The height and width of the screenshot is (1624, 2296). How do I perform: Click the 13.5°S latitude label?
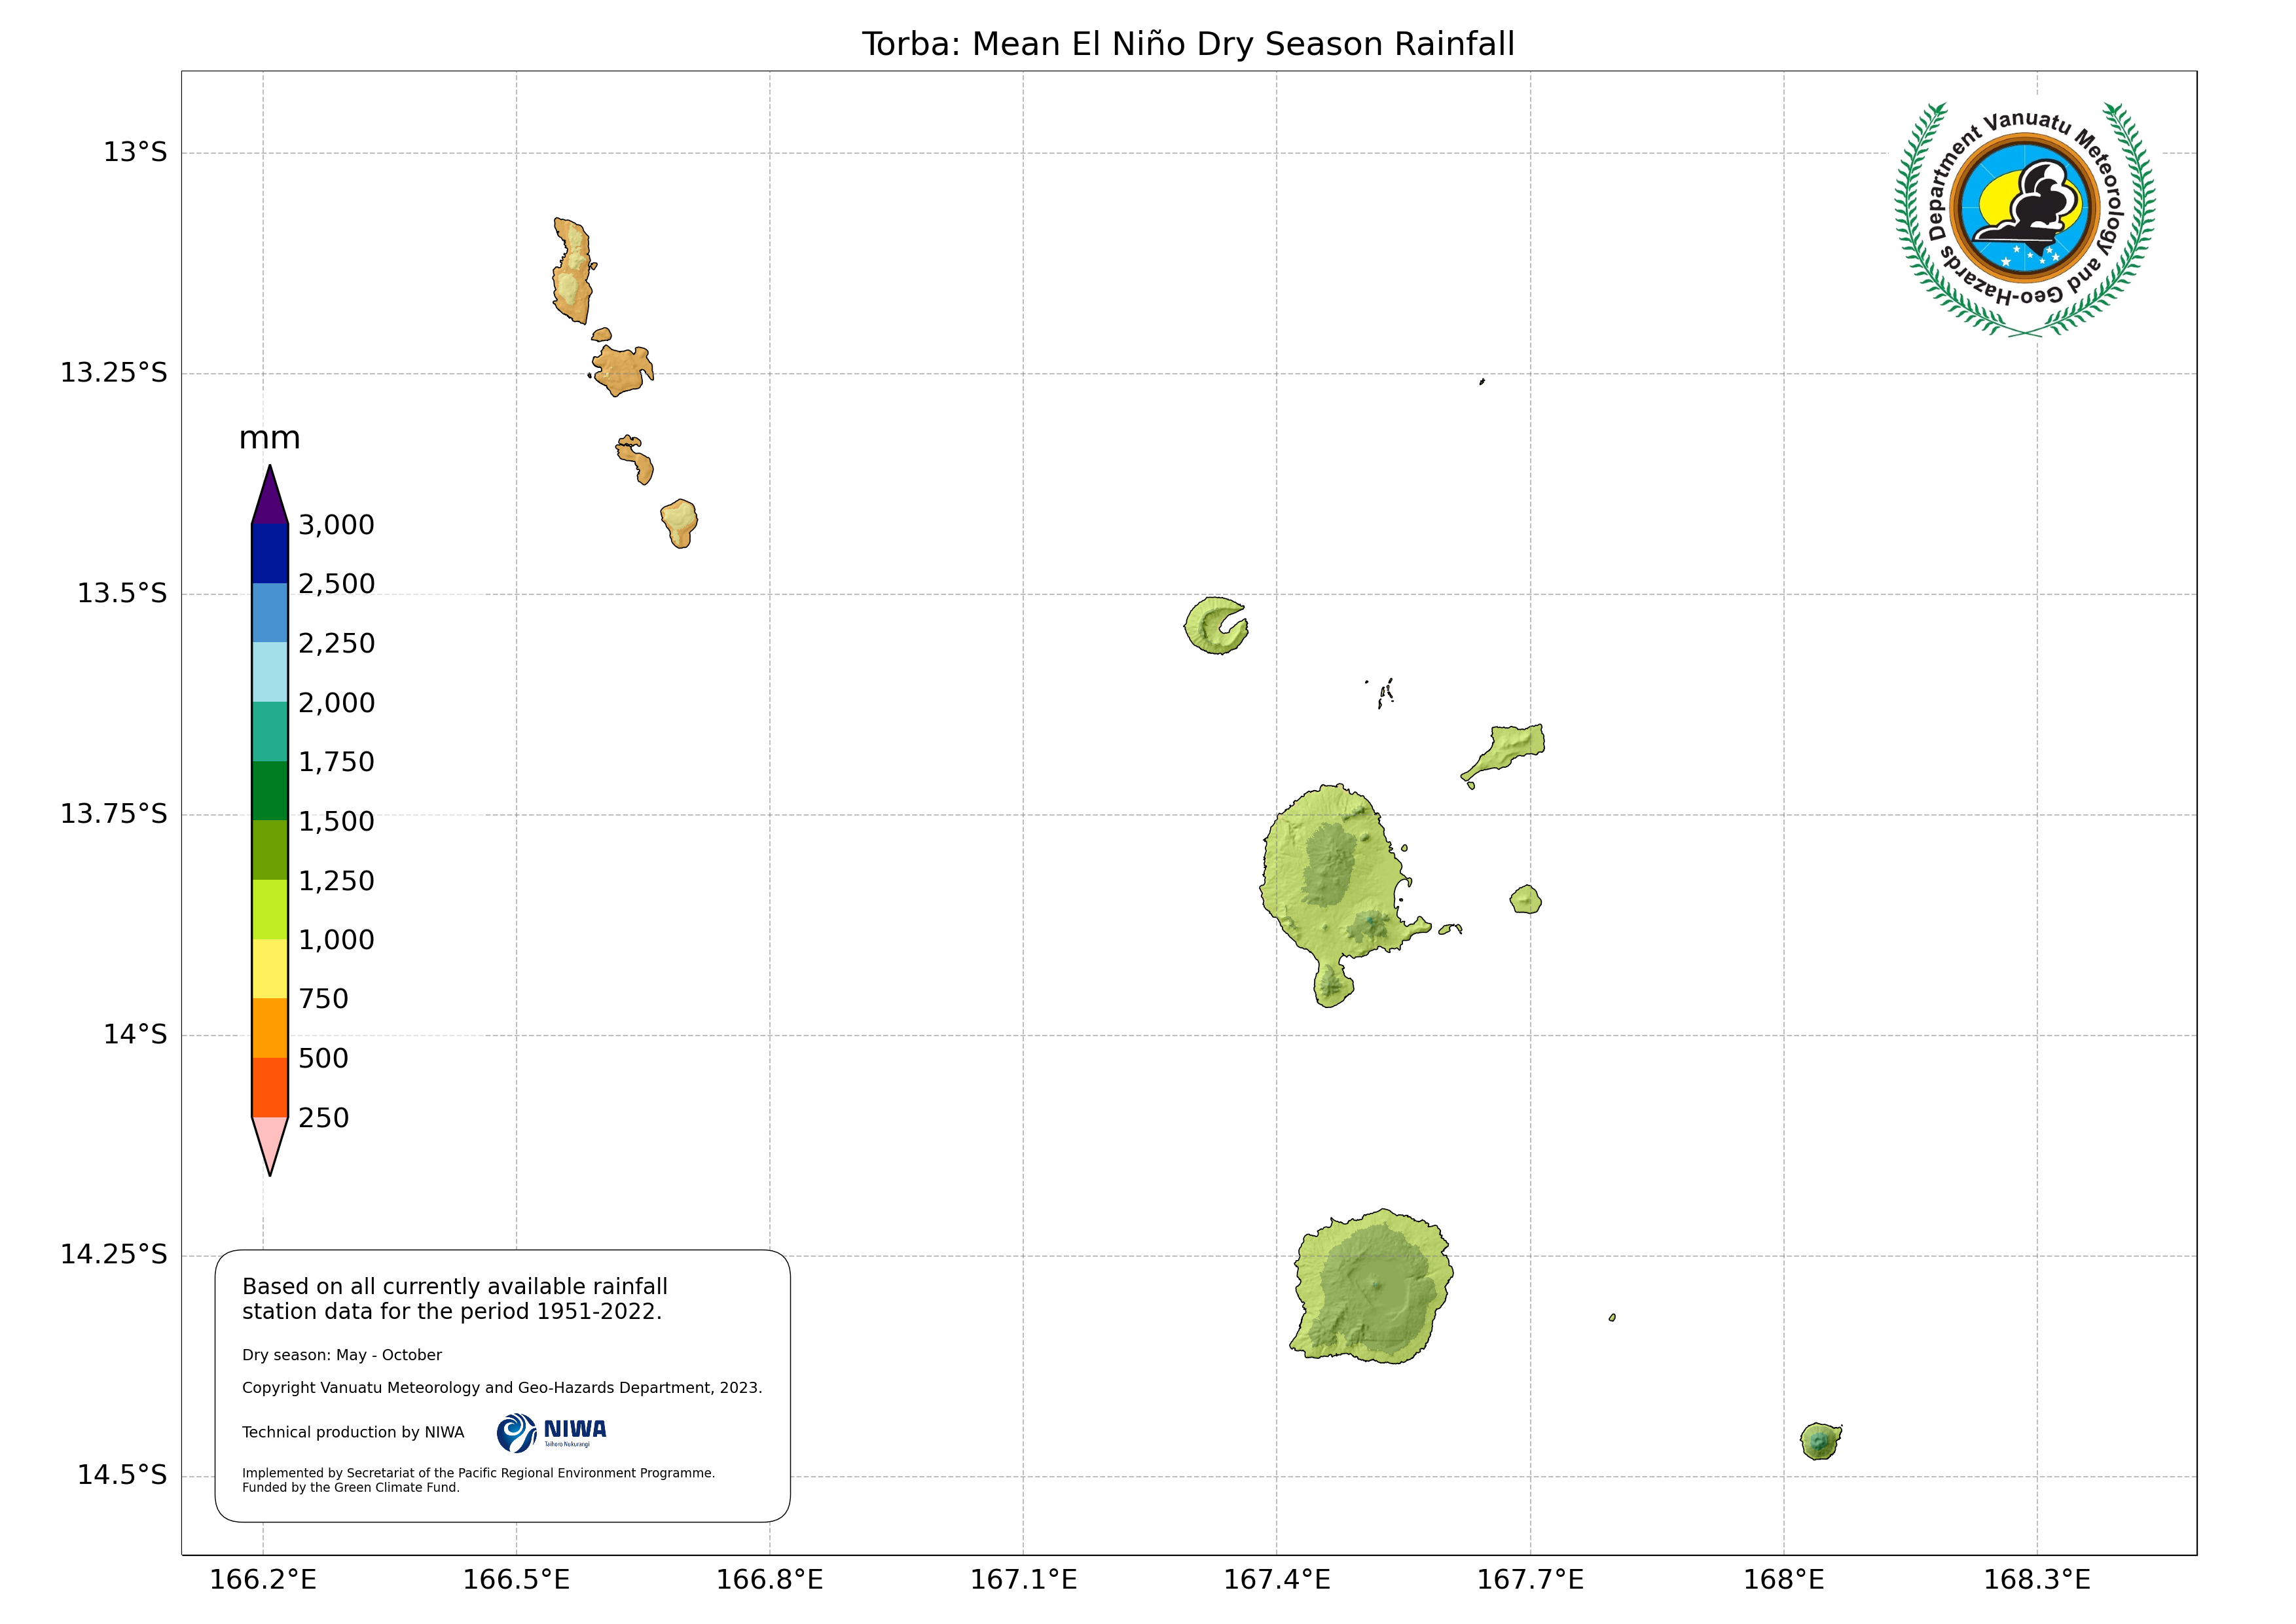[x=122, y=593]
